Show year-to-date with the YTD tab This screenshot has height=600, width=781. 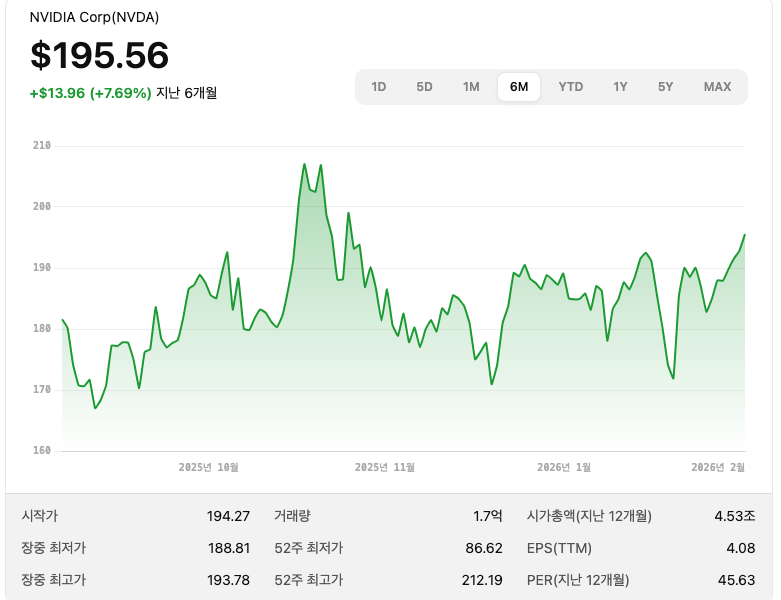click(x=571, y=87)
